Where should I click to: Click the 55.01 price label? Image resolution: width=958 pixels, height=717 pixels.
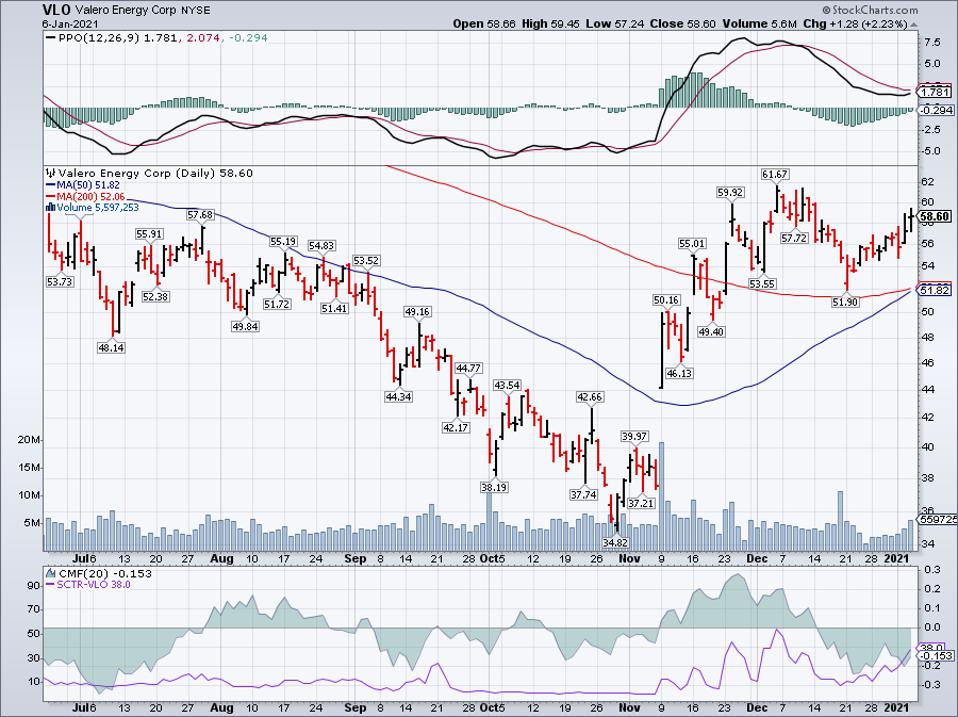pyautogui.click(x=692, y=244)
